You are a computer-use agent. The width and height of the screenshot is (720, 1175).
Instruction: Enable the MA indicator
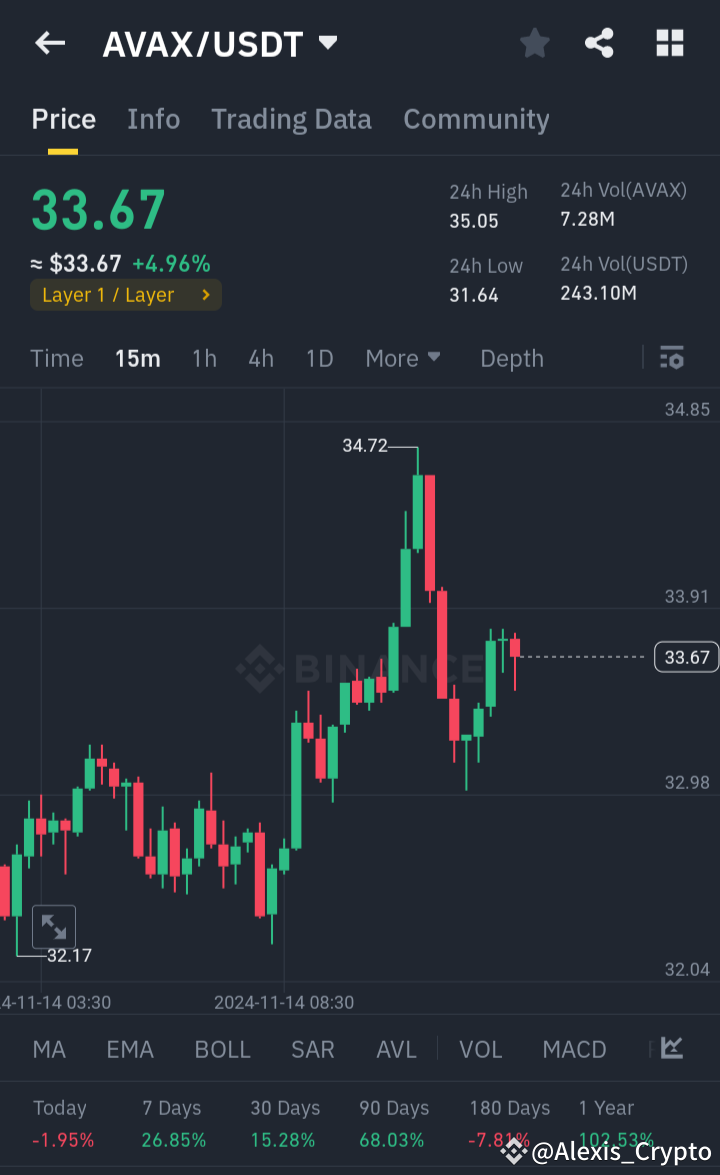48,1049
